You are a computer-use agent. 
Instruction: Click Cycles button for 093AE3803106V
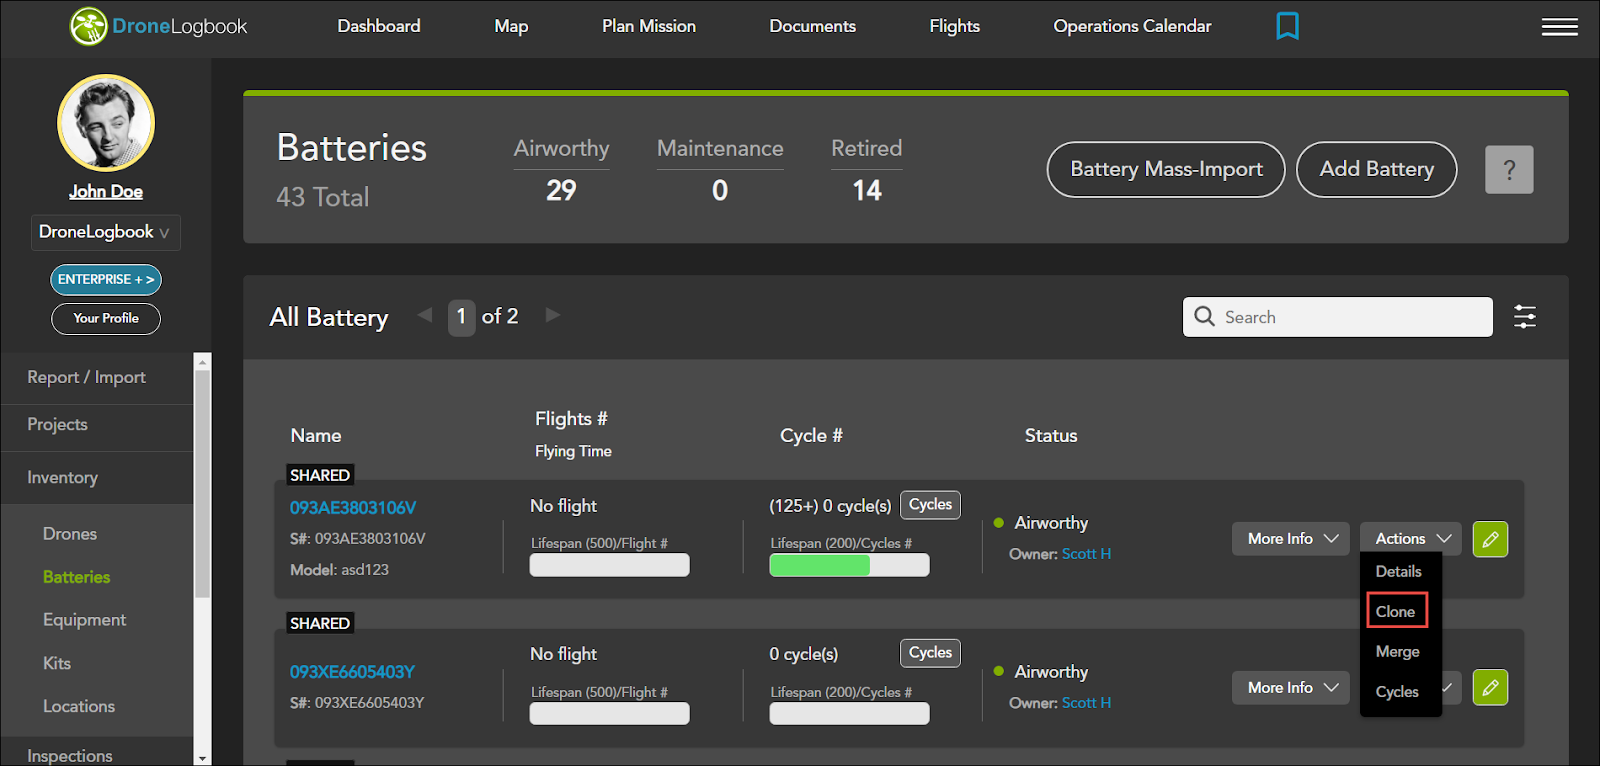point(930,505)
